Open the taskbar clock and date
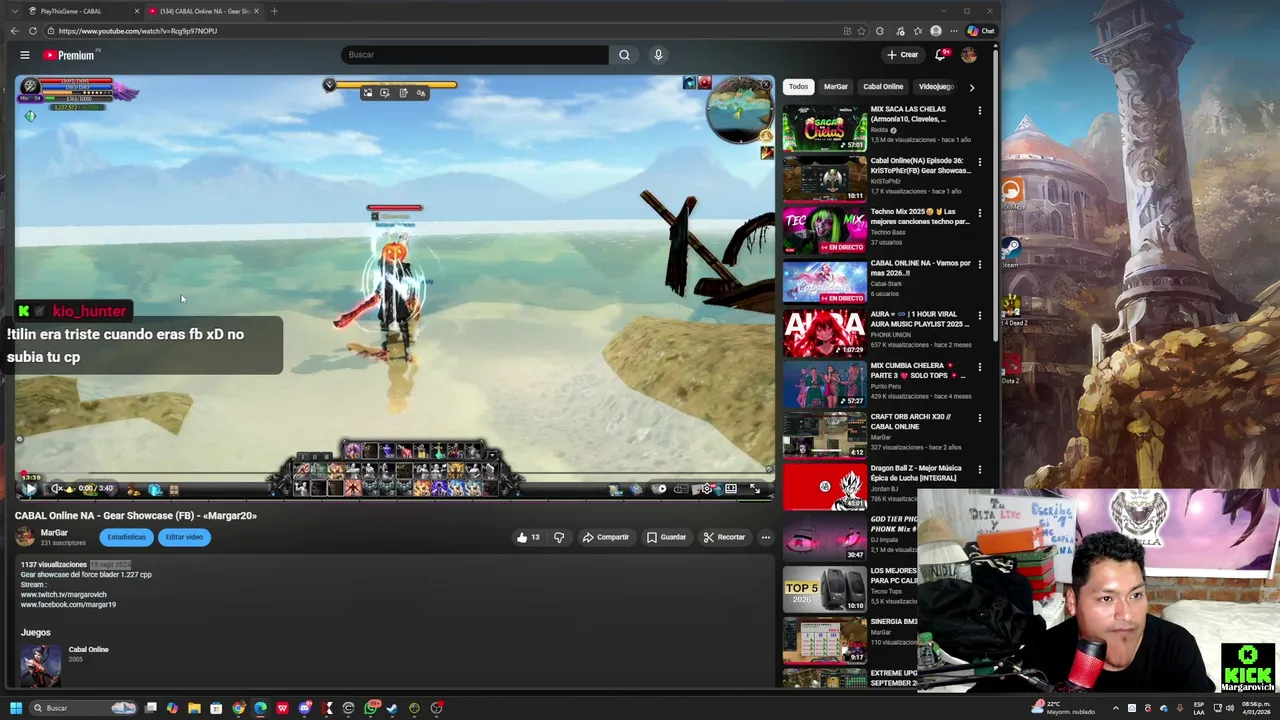Image resolution: width=1280 pixels, height=720 pixels. pos(1257,708)
